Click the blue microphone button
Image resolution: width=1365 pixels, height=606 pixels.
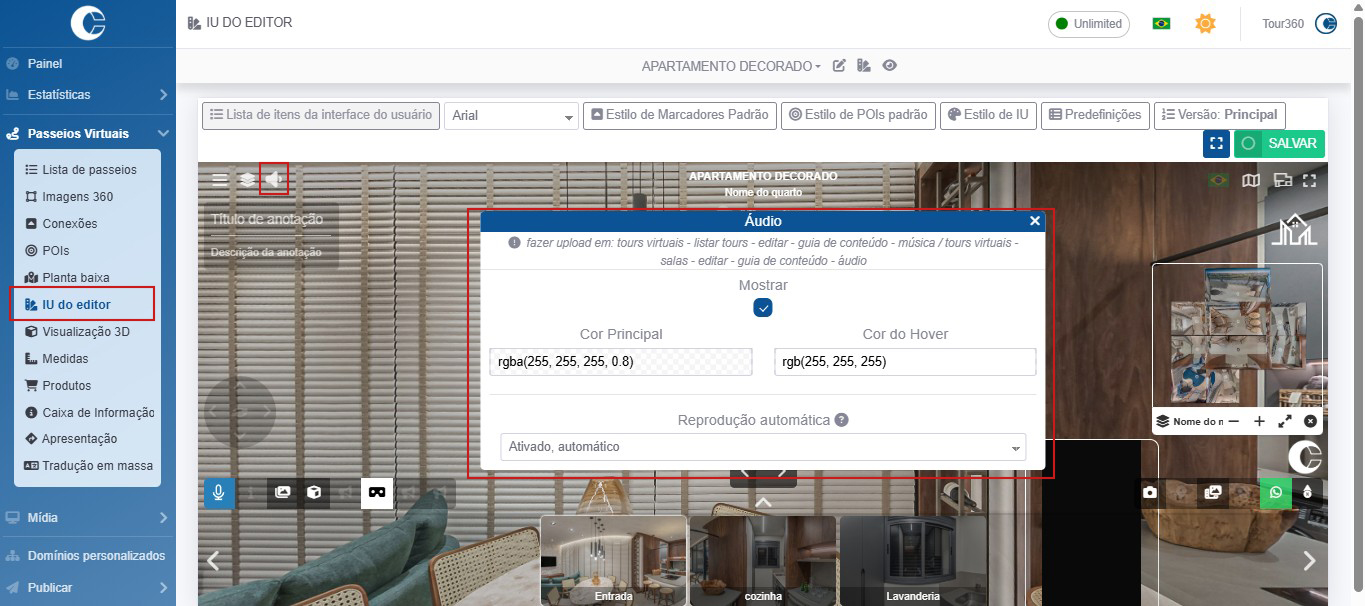pos(219,492)
